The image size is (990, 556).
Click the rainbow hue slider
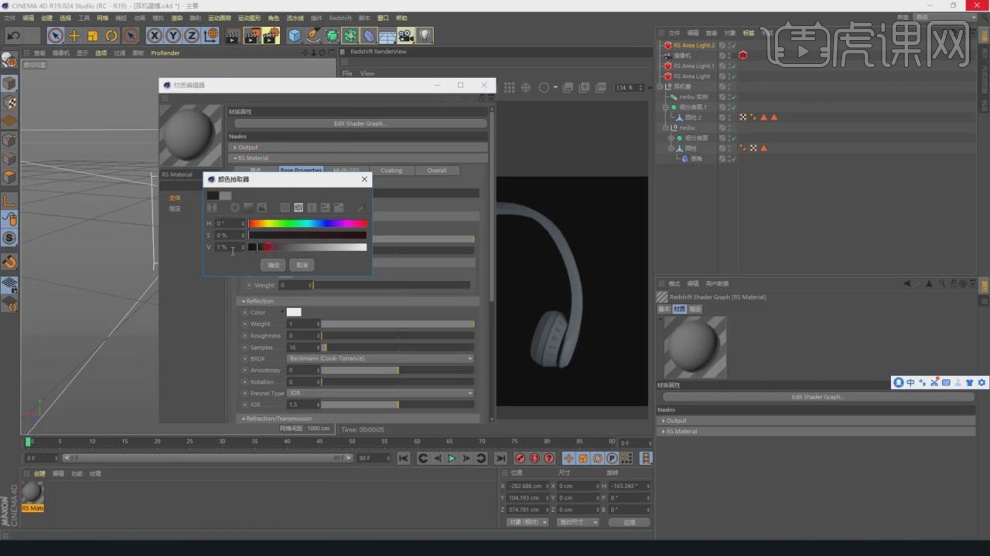click(308, 224)
